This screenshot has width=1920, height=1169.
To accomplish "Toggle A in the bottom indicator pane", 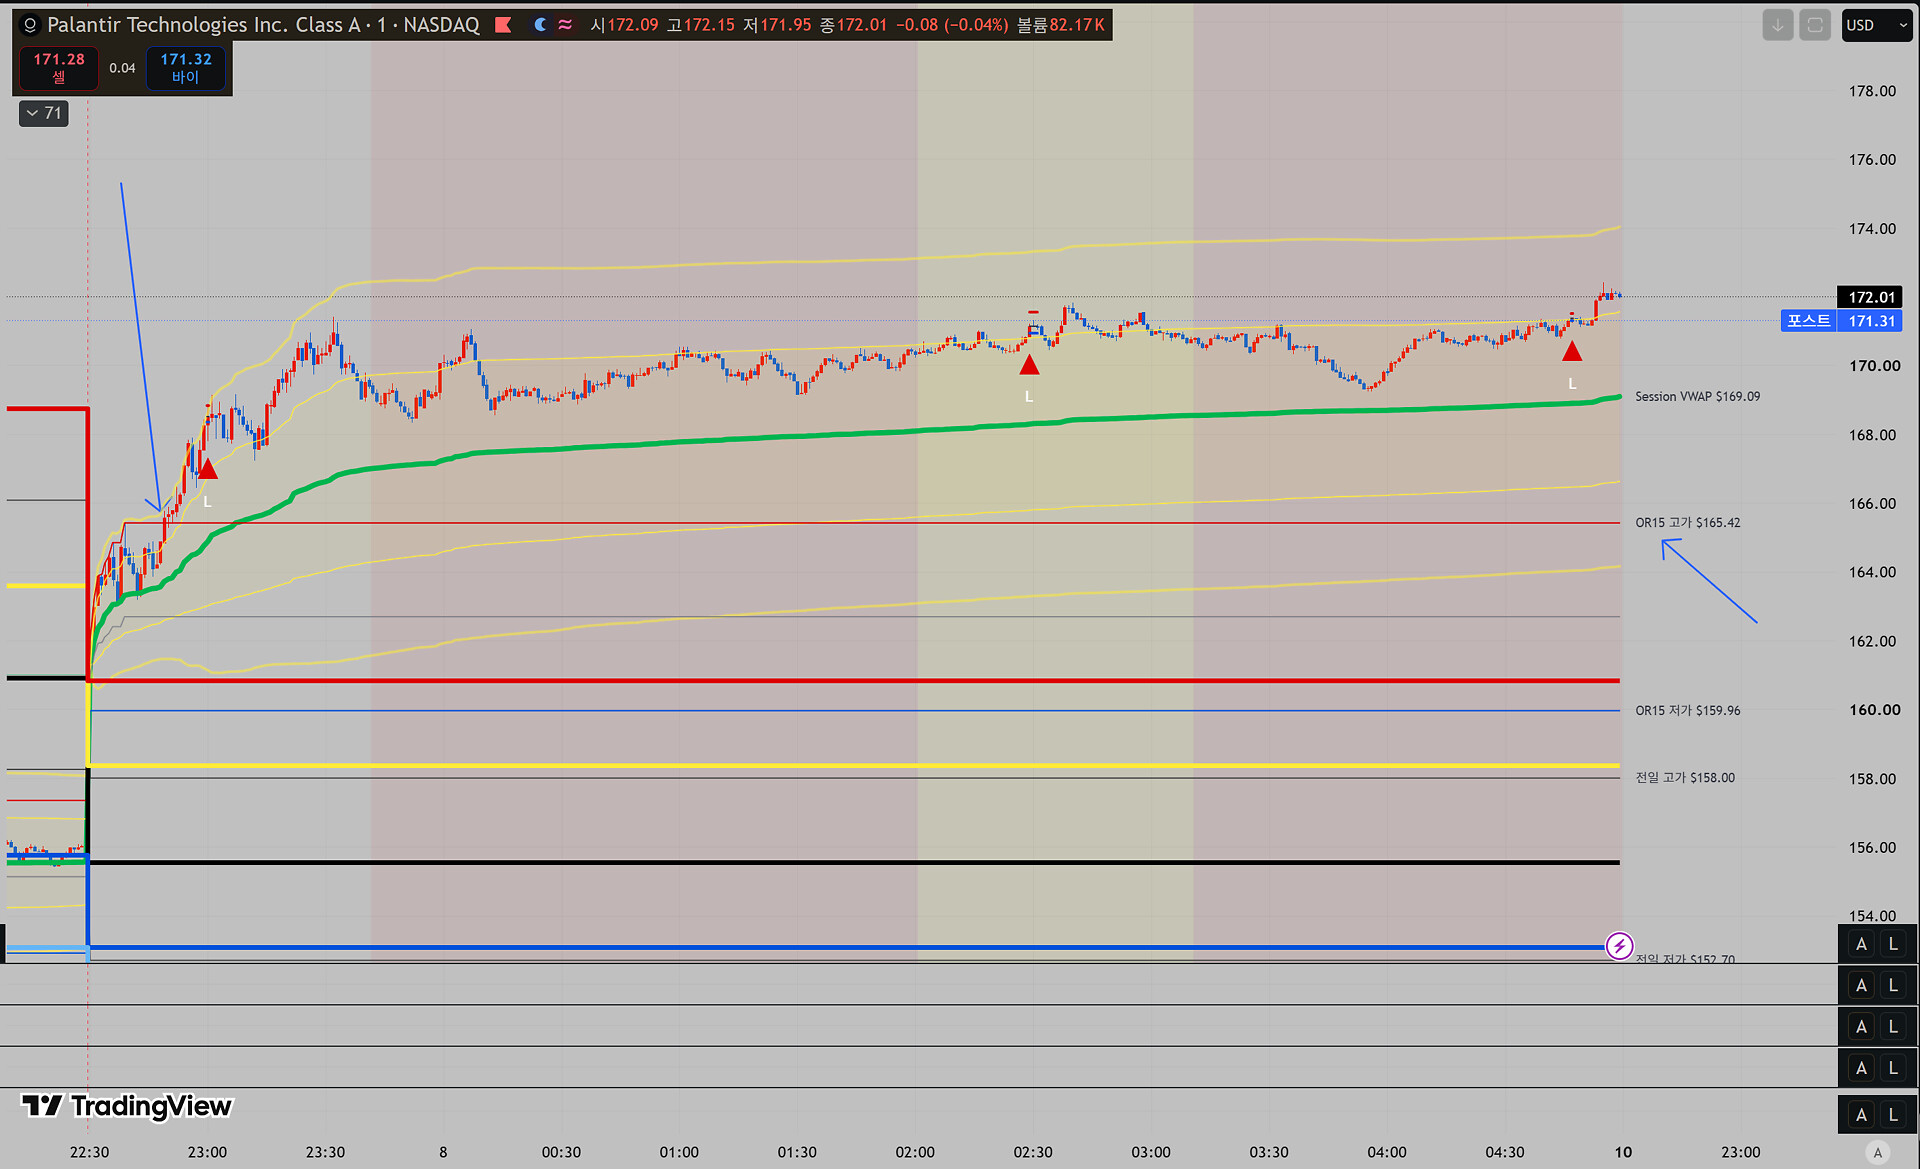I will pyautogui.click(x=1861, y=1115).
